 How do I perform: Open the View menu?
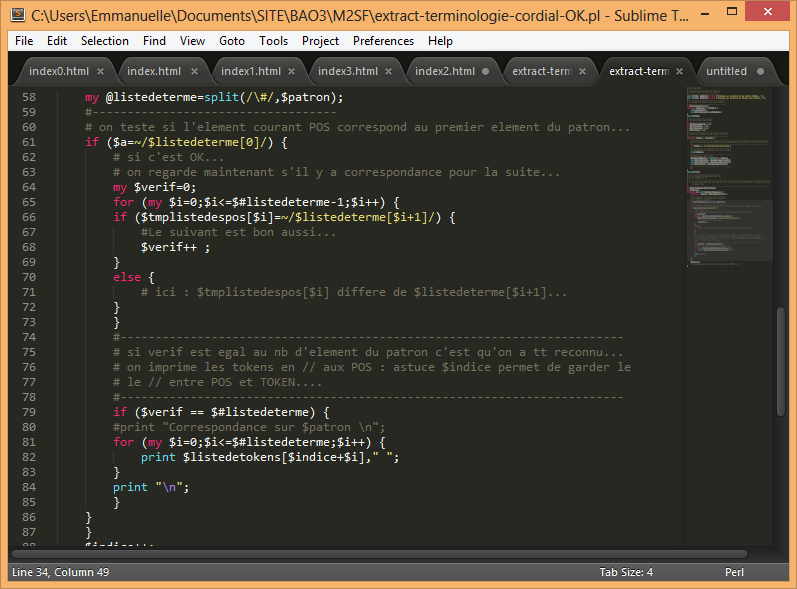(x=192, y=41)
